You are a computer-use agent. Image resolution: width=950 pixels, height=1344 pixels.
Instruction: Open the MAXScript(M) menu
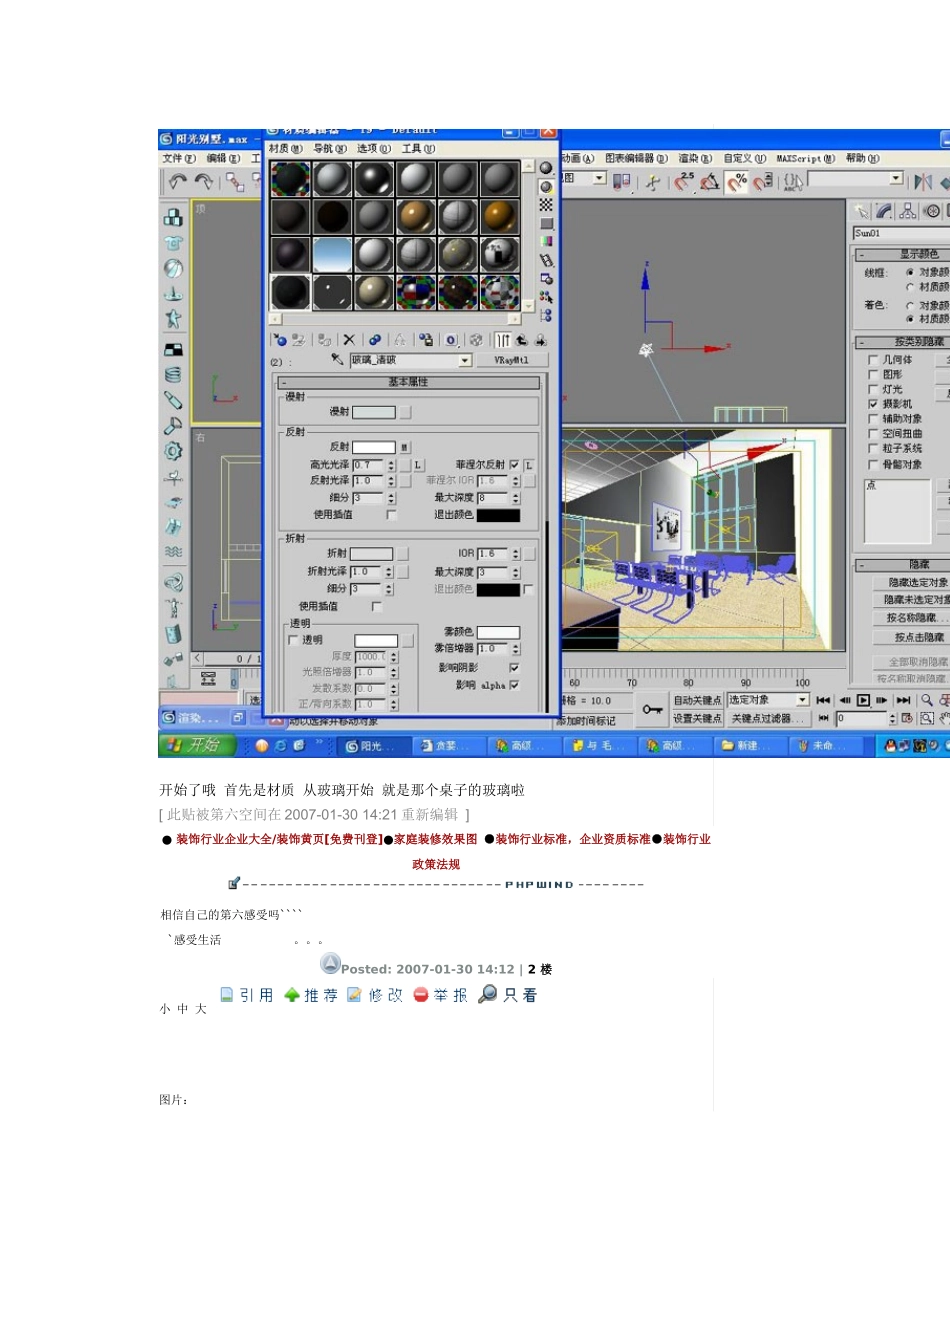pyautogui.click(x=805, y=158)
